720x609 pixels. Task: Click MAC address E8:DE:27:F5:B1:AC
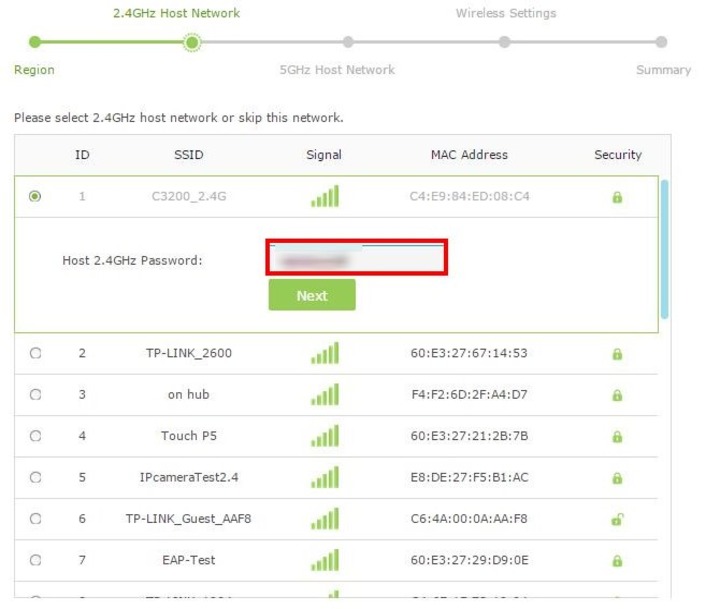click(469, 478)
